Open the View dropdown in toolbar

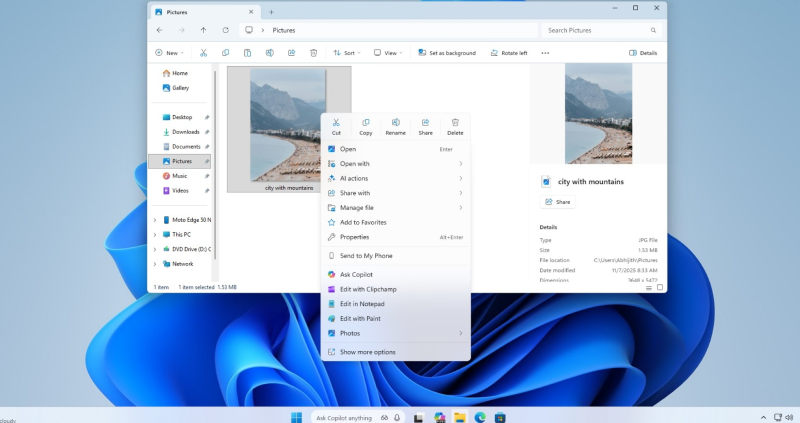coord(388,53)
